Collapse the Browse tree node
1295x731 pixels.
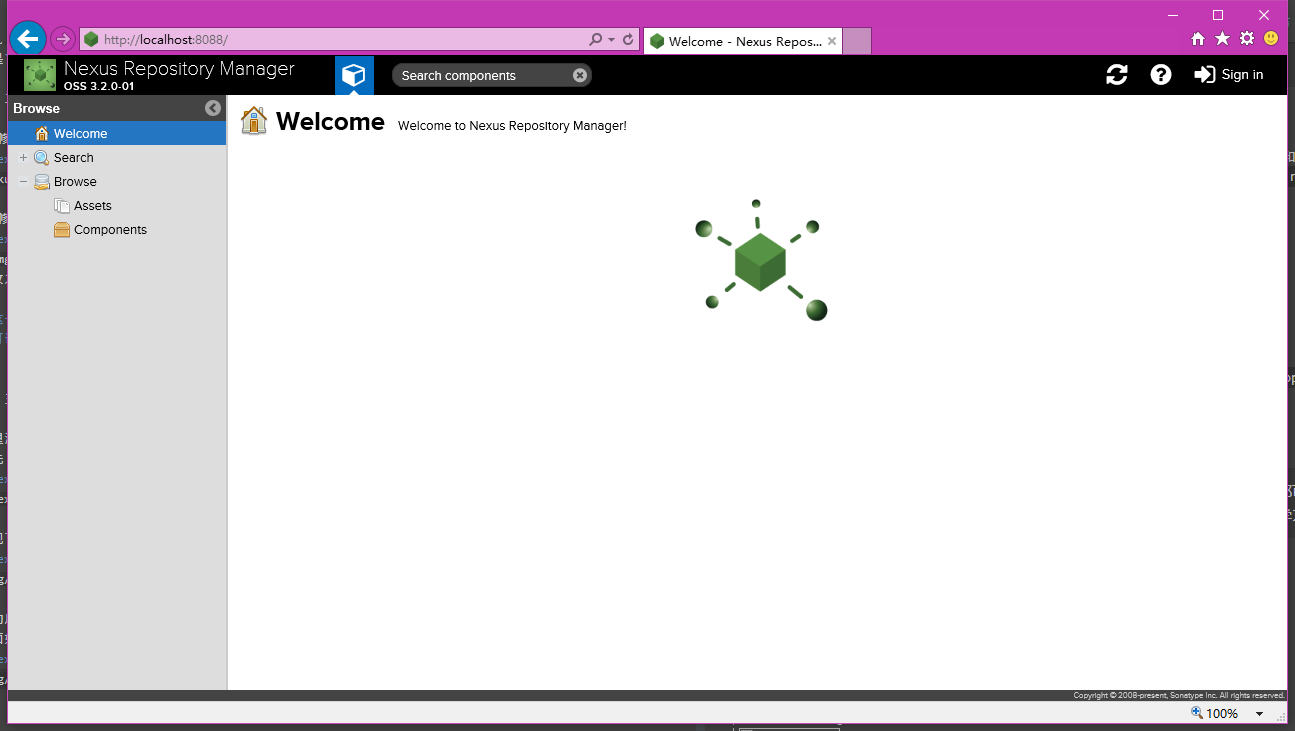coord(24,182)
